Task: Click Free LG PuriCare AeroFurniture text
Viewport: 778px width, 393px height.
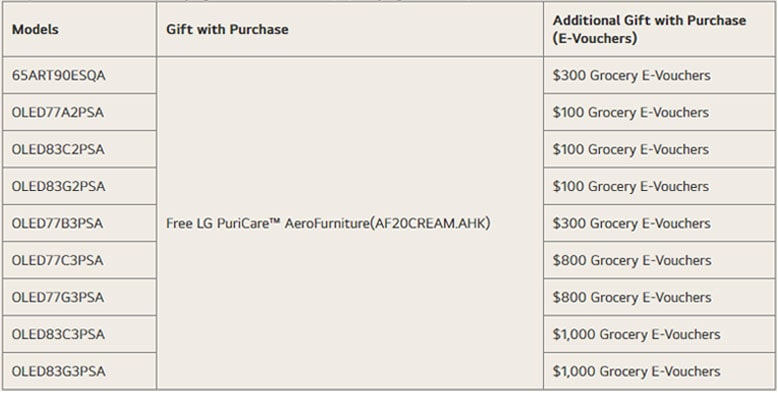Action: [328, 224]
